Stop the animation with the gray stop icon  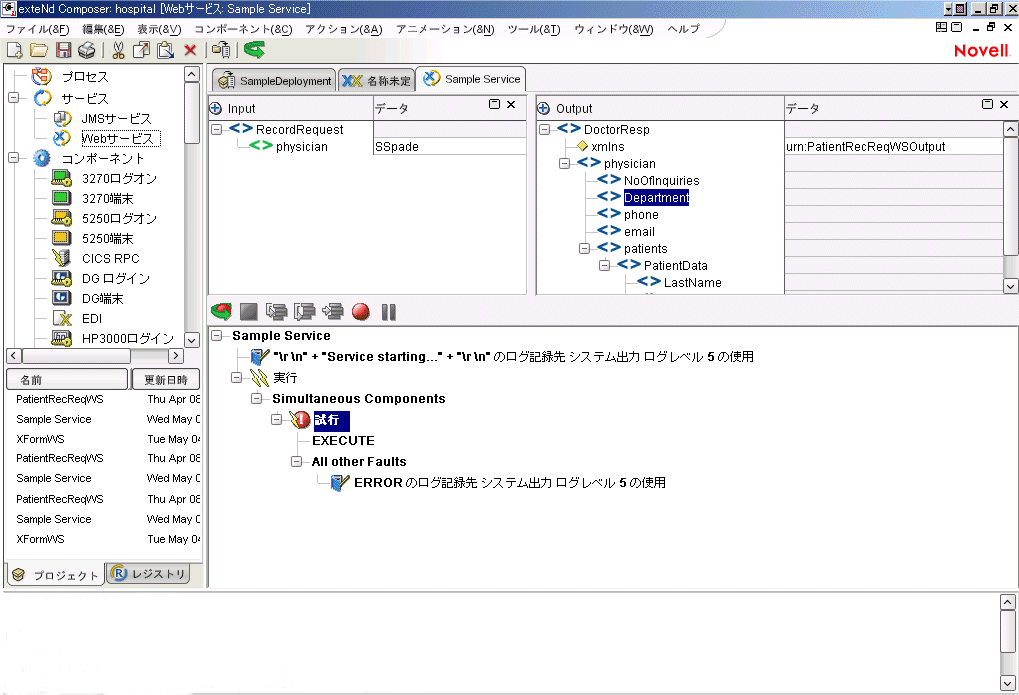click(247, 312)
